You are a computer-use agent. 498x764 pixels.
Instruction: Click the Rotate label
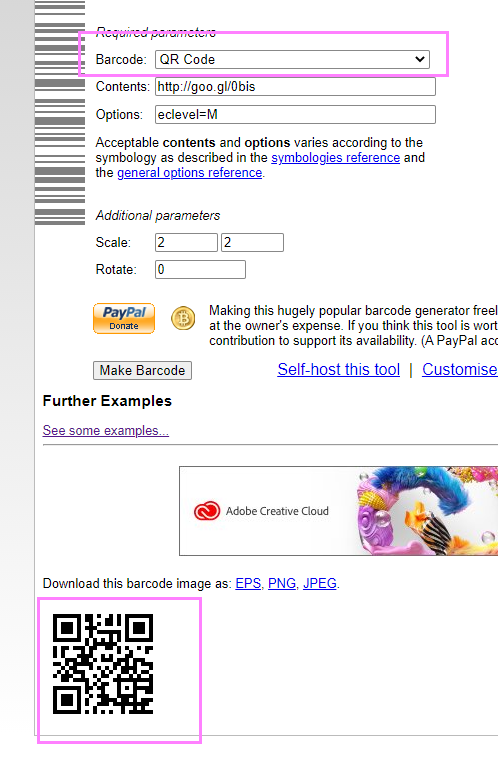pyautogui.click(x=116, y=270)
